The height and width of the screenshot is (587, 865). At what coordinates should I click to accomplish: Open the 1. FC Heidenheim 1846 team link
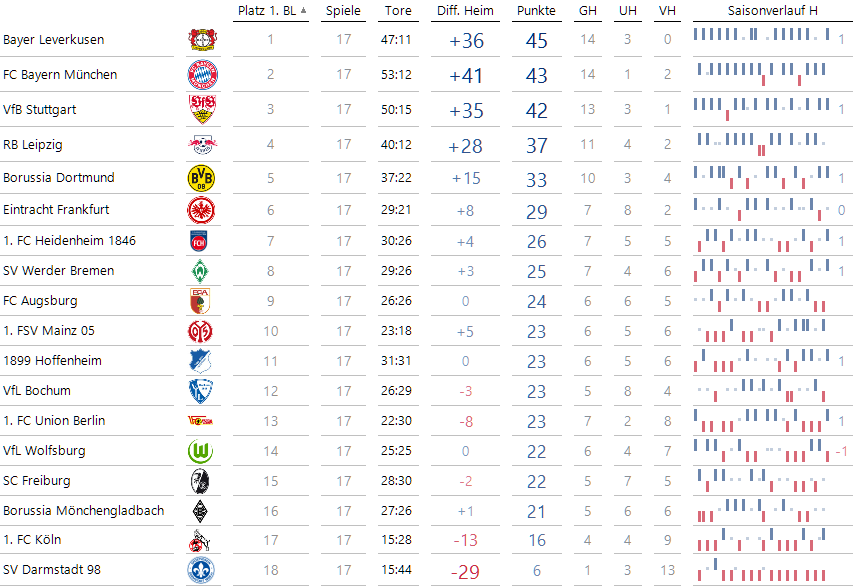[69, 241]
